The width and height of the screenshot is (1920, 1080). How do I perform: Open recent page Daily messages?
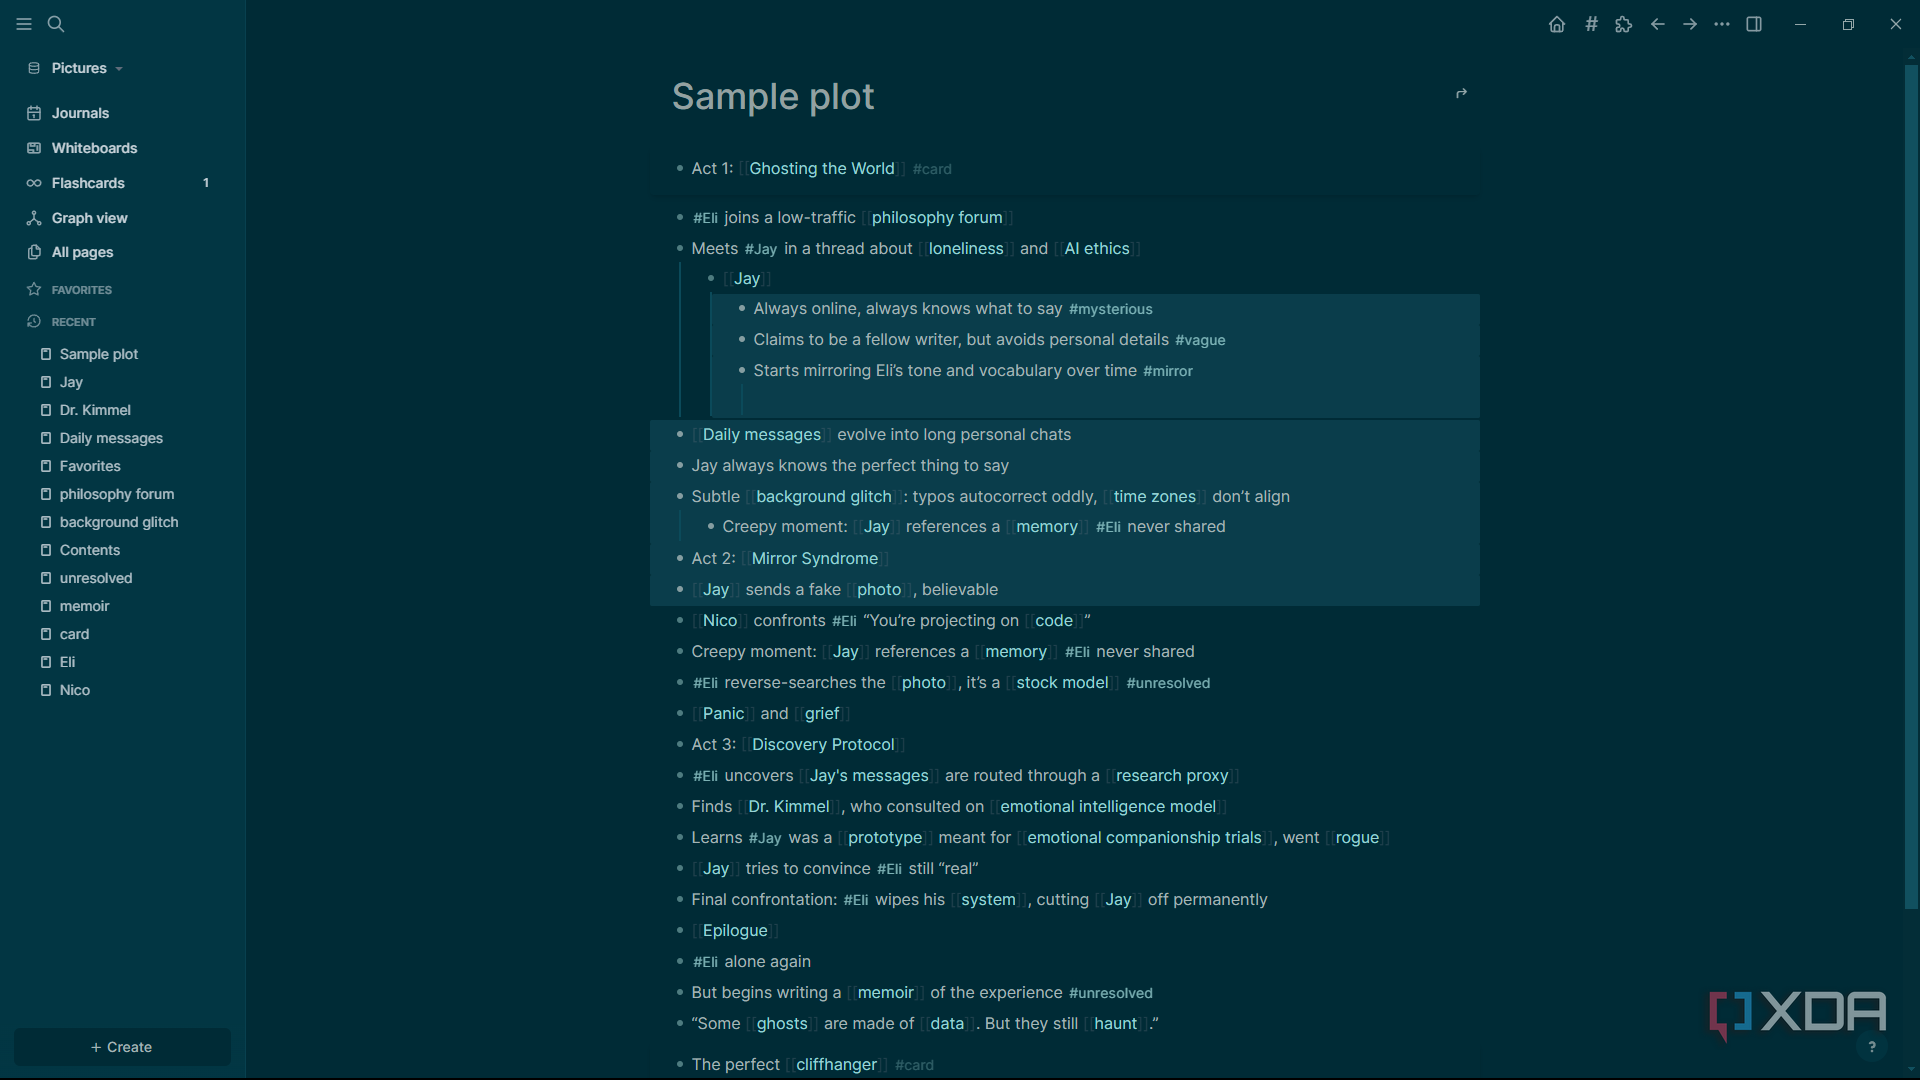pyautogui.click(x=111, y=438)
